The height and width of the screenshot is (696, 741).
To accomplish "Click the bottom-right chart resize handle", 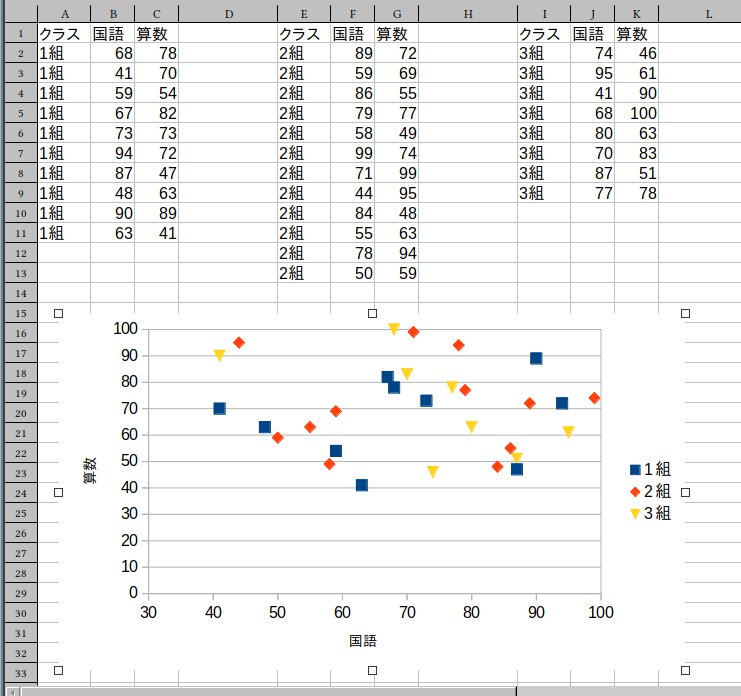I will (x=686, y=670).
